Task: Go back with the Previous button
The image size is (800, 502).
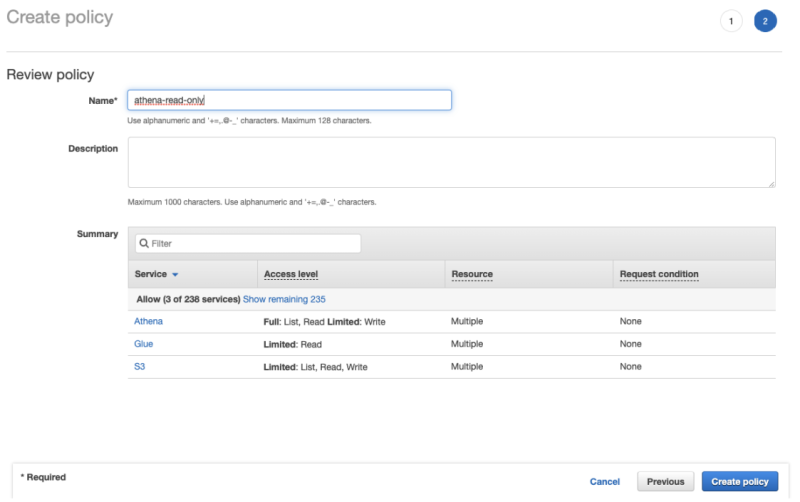Action: point(665,482)
